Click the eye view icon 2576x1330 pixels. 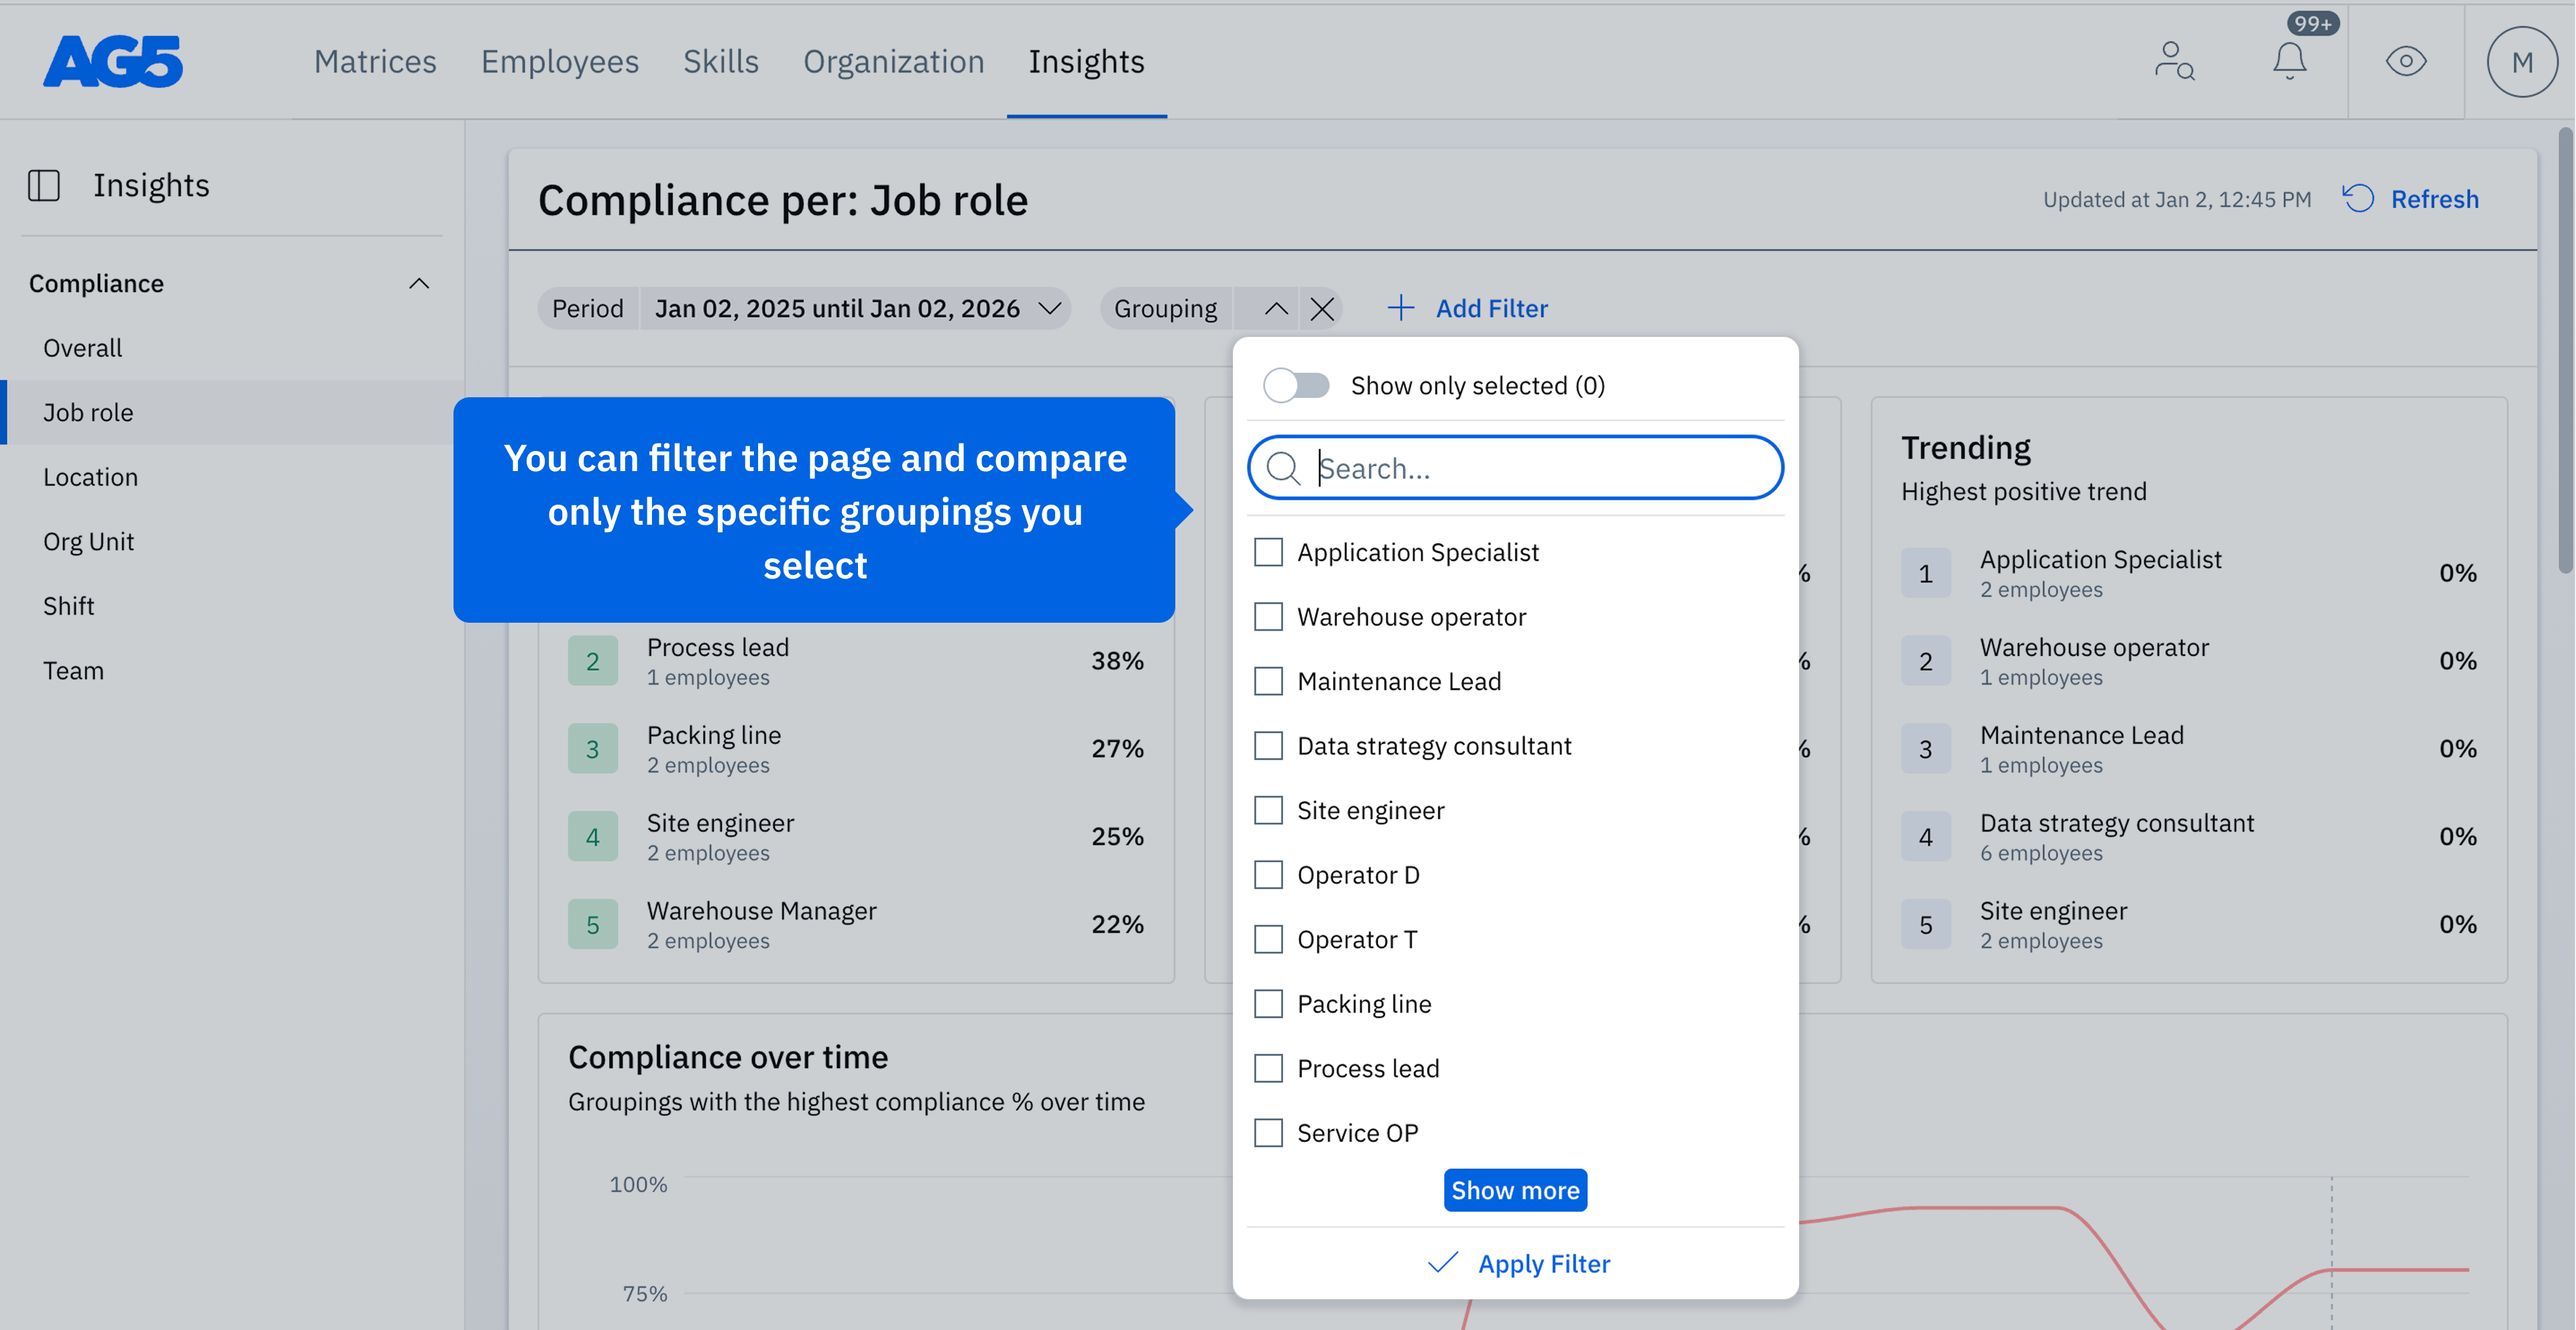[2406, 62]
